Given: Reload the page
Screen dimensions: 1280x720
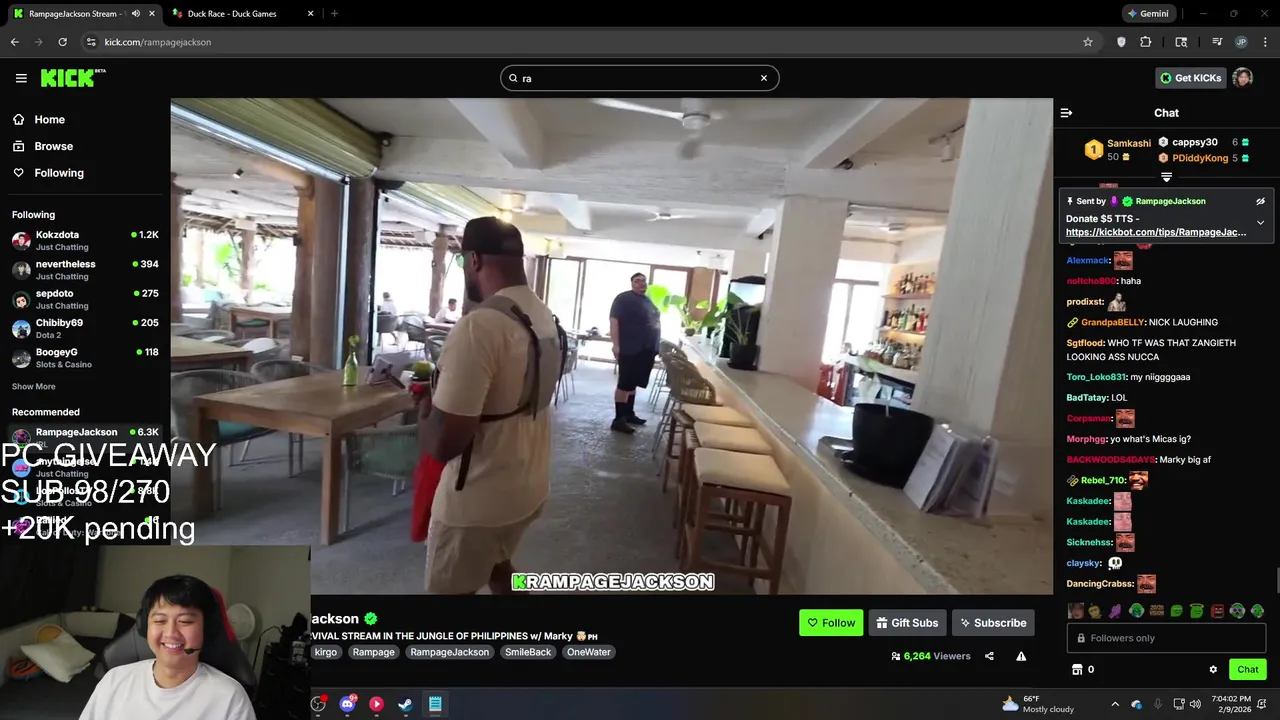Looking at the screenshot, I should (x=62, y=42).
